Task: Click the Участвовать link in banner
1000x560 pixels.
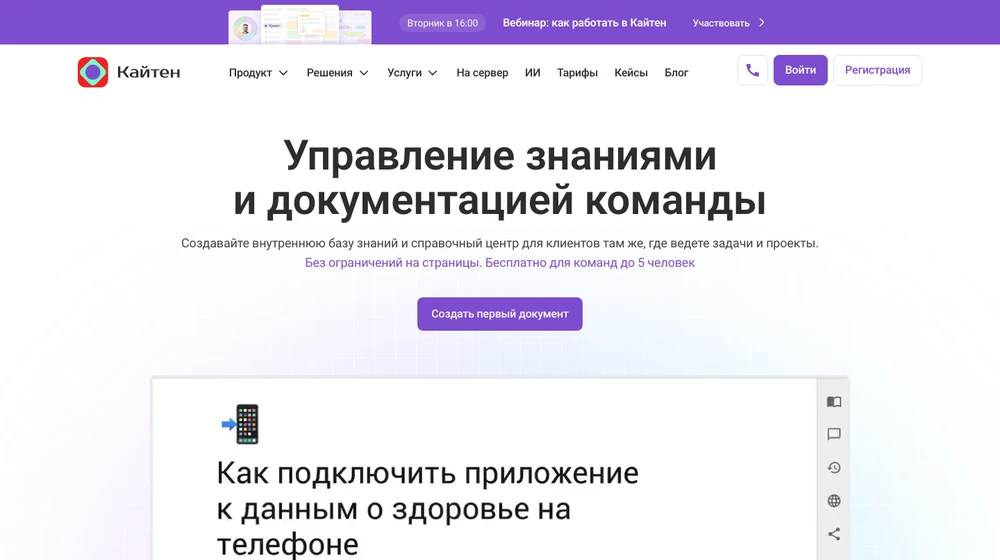Action: pyautogui.click(x=721, y=23)
